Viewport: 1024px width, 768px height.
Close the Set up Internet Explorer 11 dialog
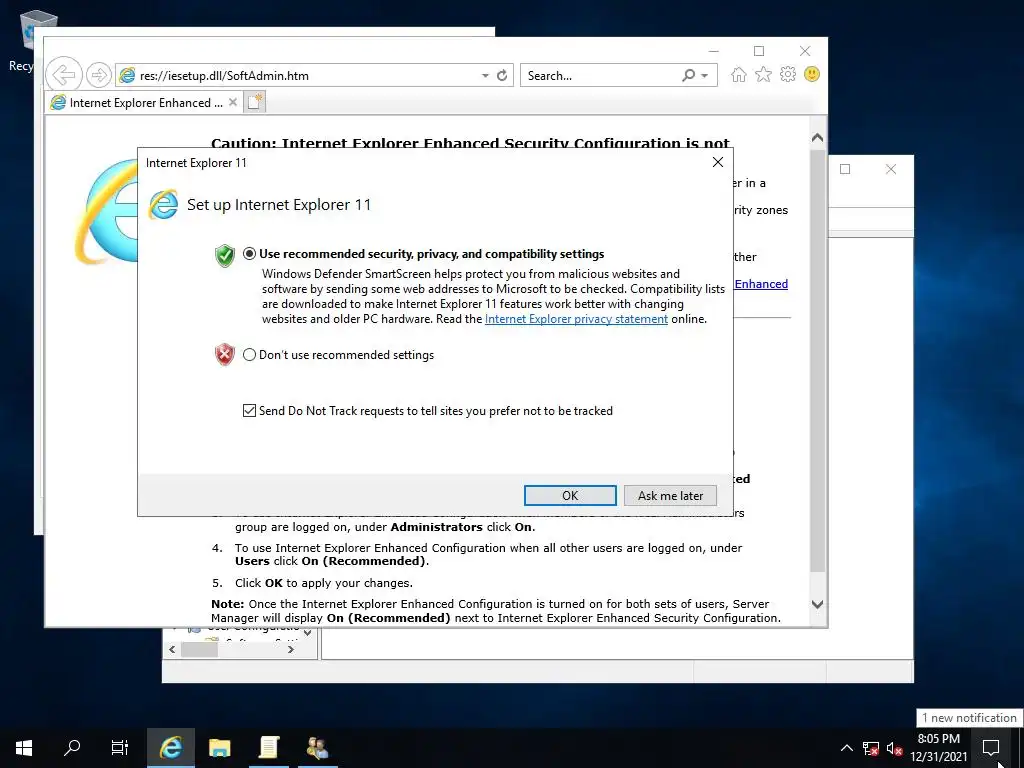[718, 162]
